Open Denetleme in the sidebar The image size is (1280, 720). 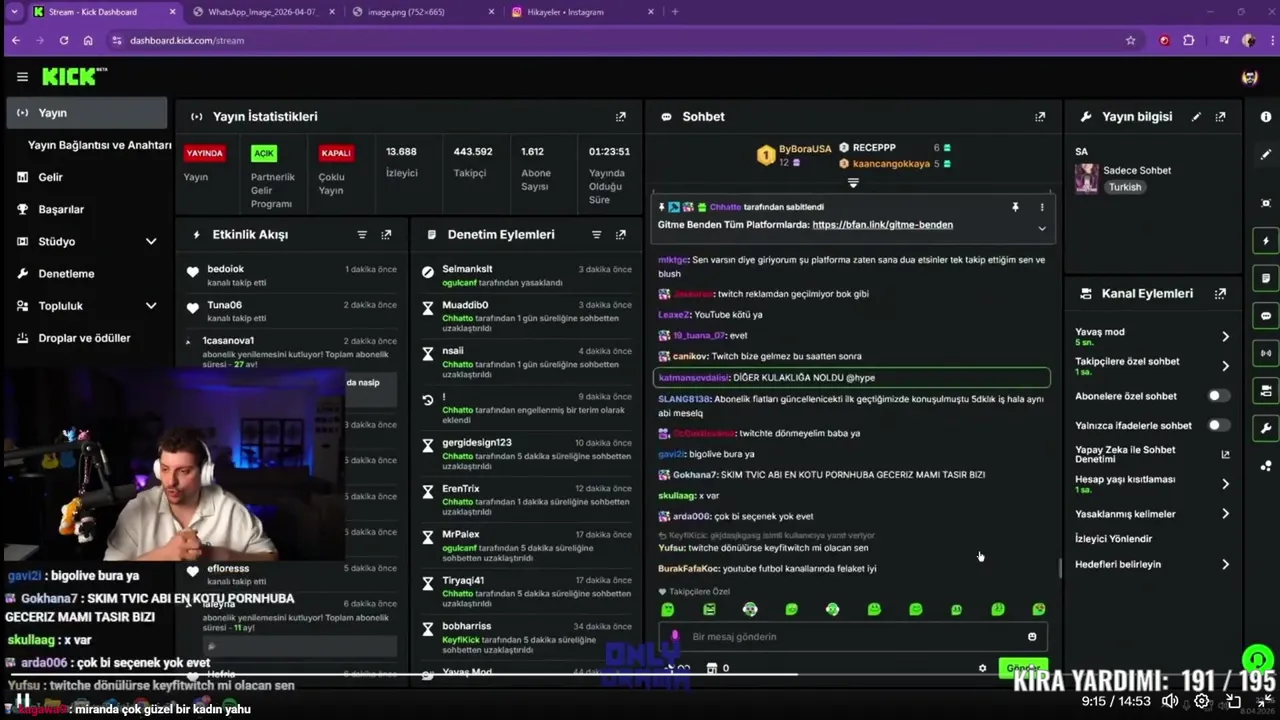click(x=66, y=274)
